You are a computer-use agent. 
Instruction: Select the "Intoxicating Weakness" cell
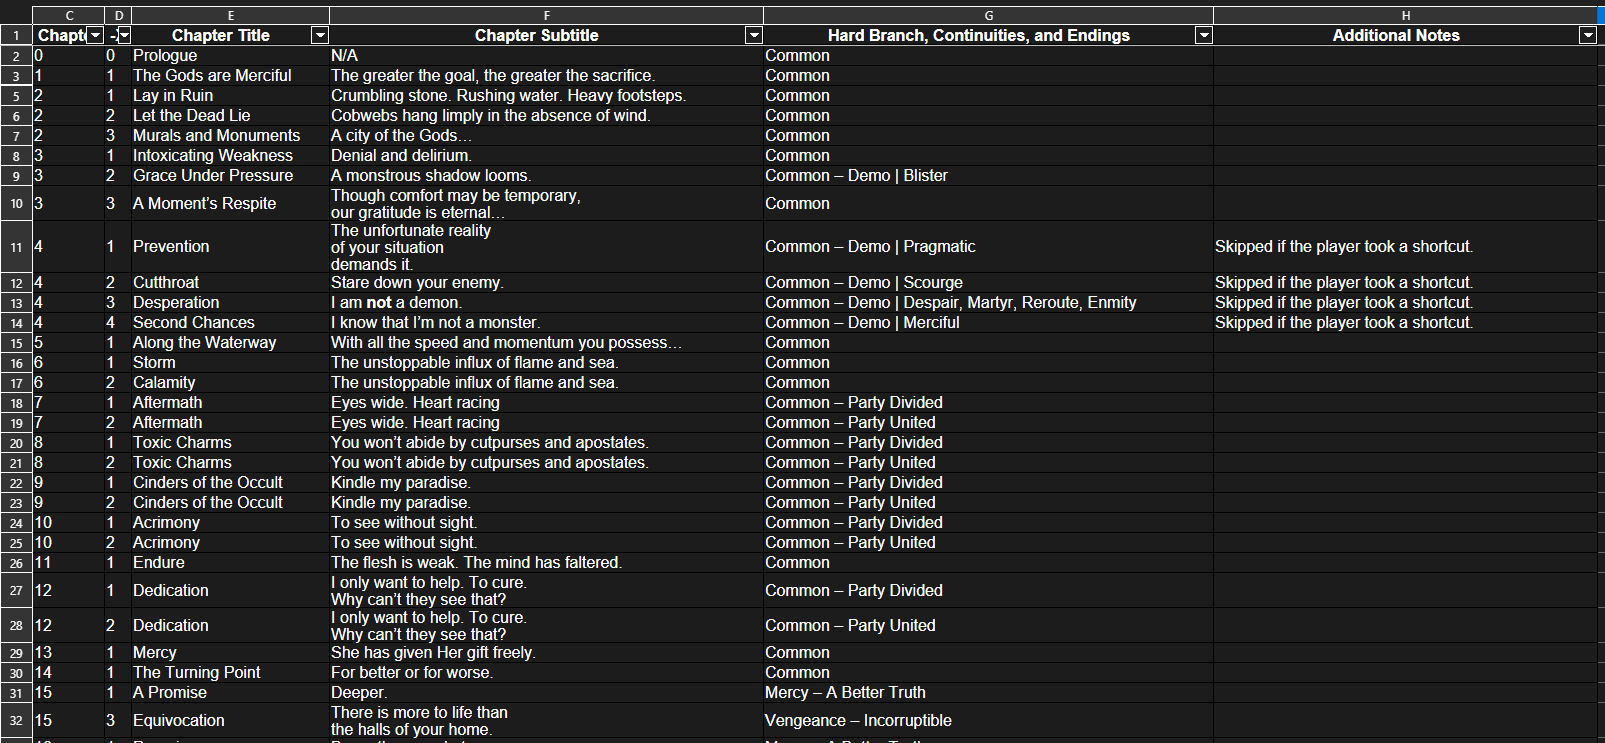[231, 156]
